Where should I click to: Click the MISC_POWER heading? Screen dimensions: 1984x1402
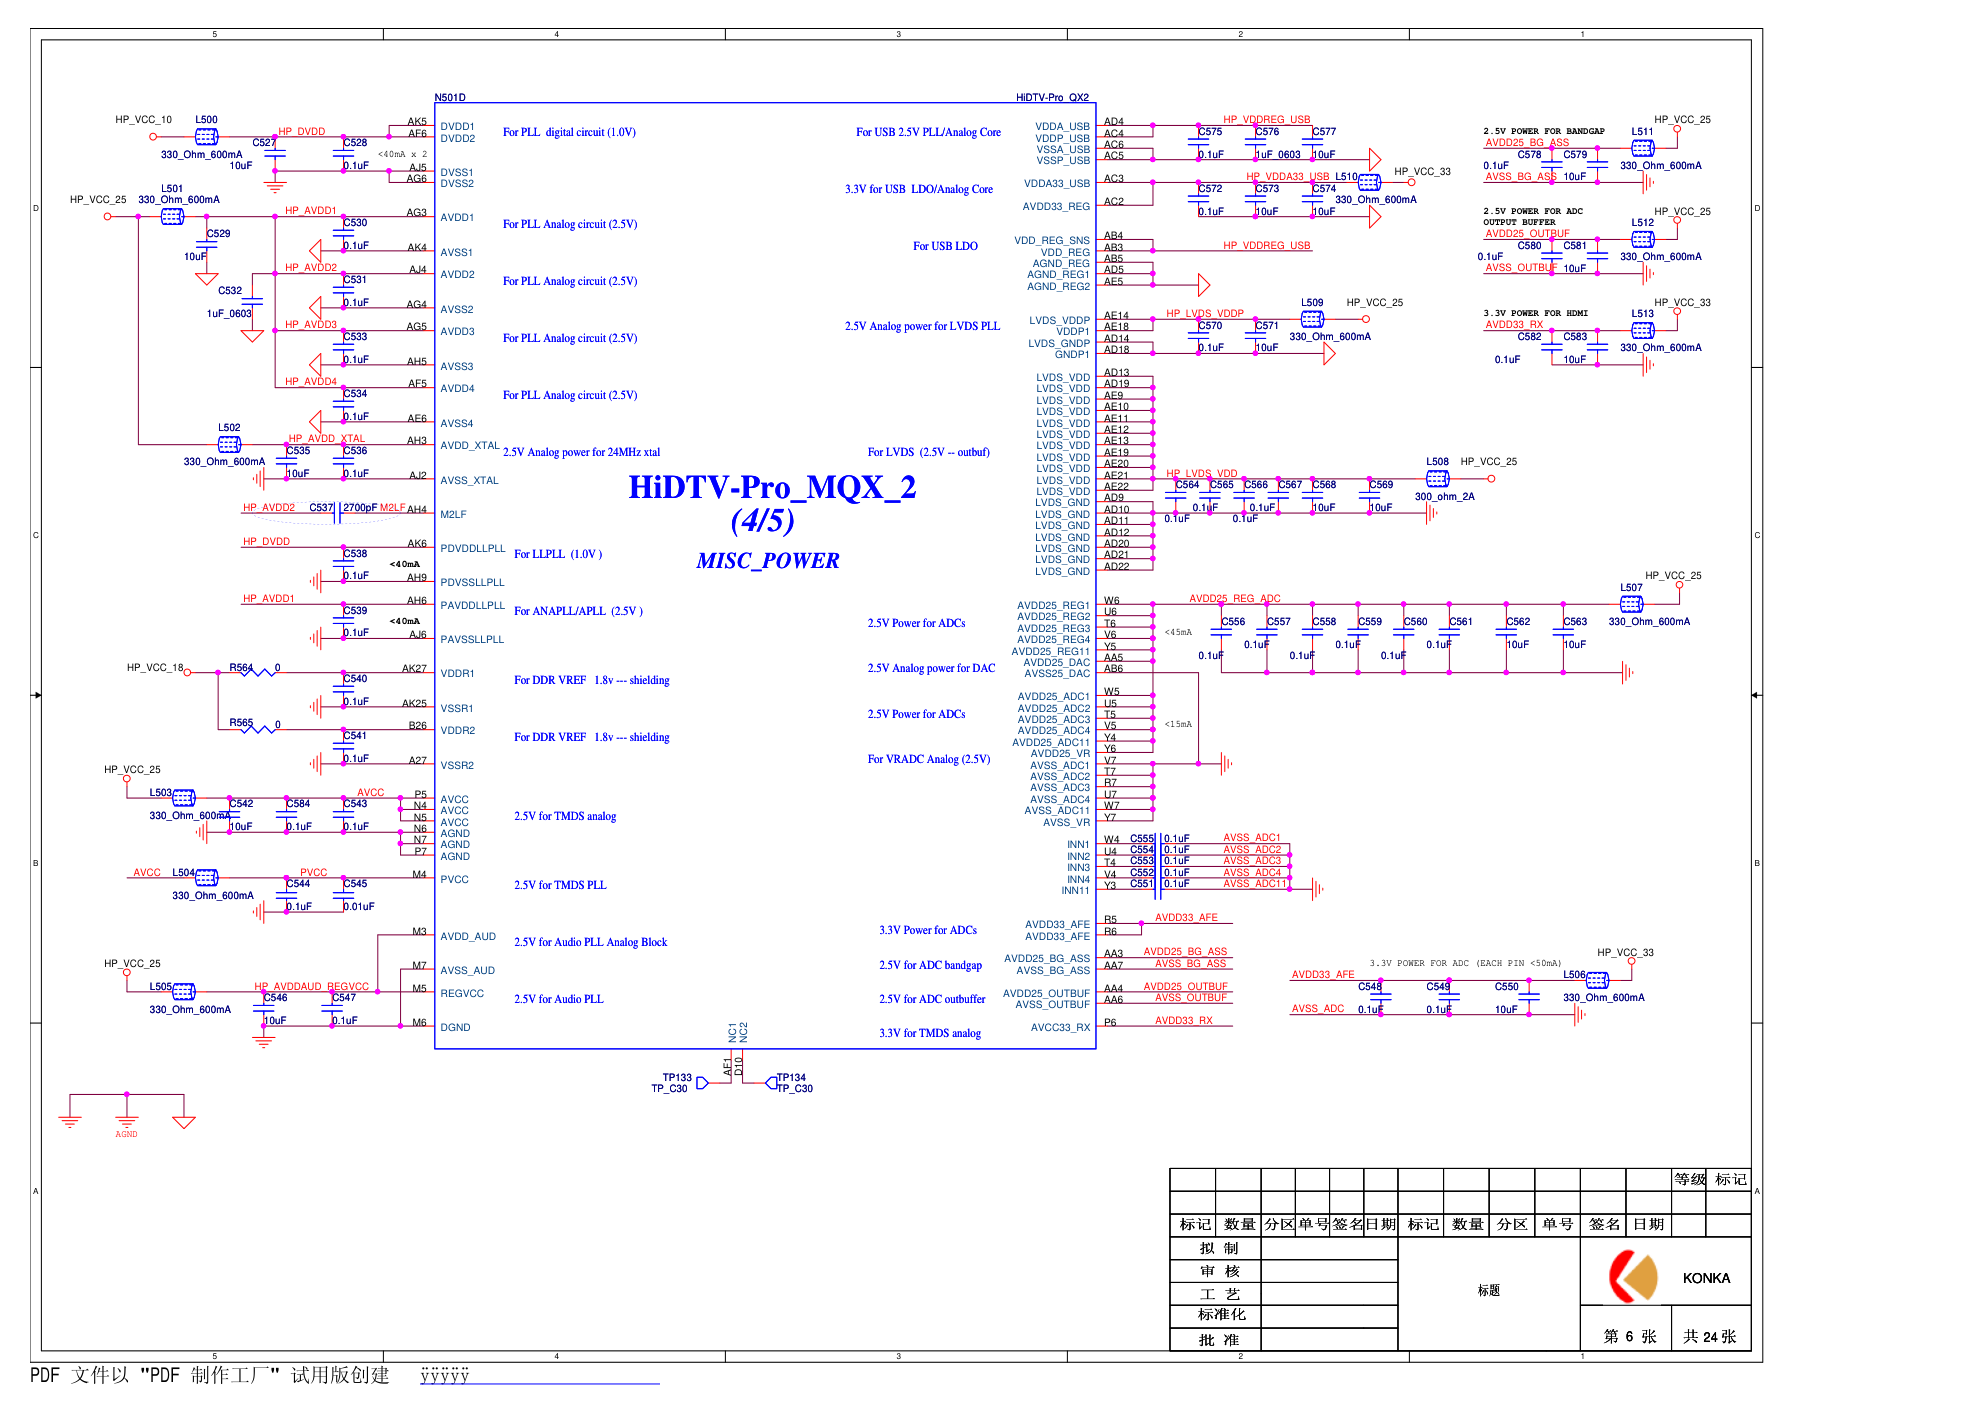tap(767, 561)
